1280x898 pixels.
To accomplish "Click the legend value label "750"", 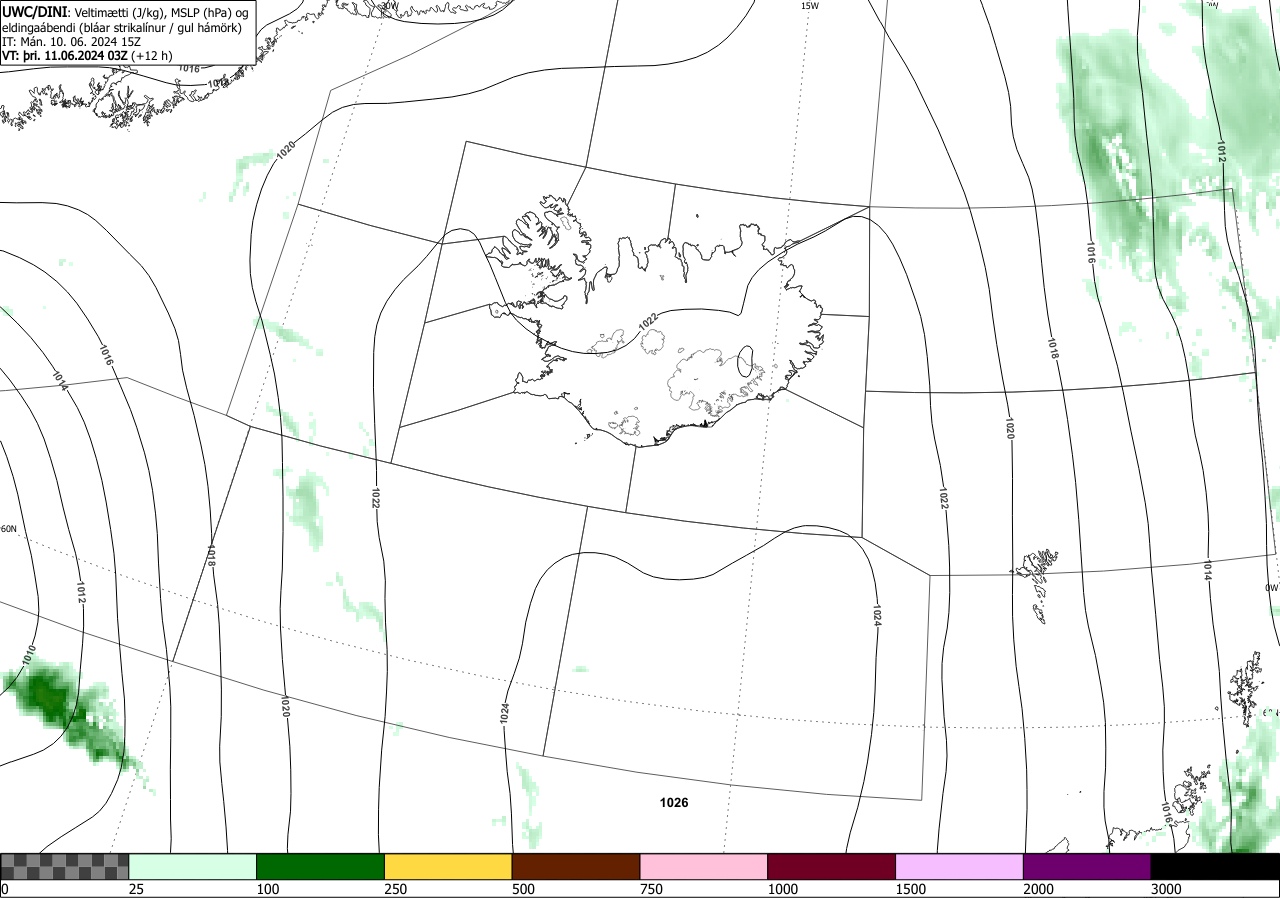I will 651,889.
